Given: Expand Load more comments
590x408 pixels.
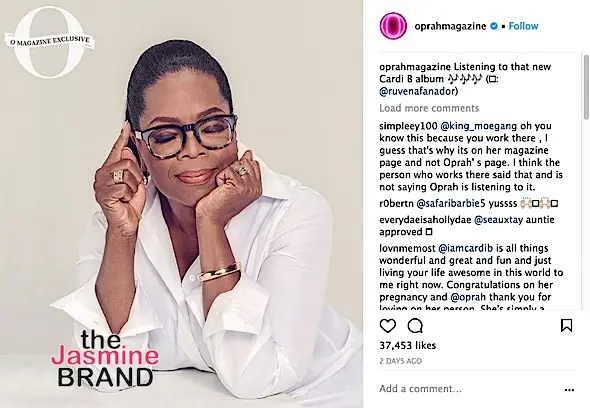Looking at the screenshot, I should click(429, 108).
